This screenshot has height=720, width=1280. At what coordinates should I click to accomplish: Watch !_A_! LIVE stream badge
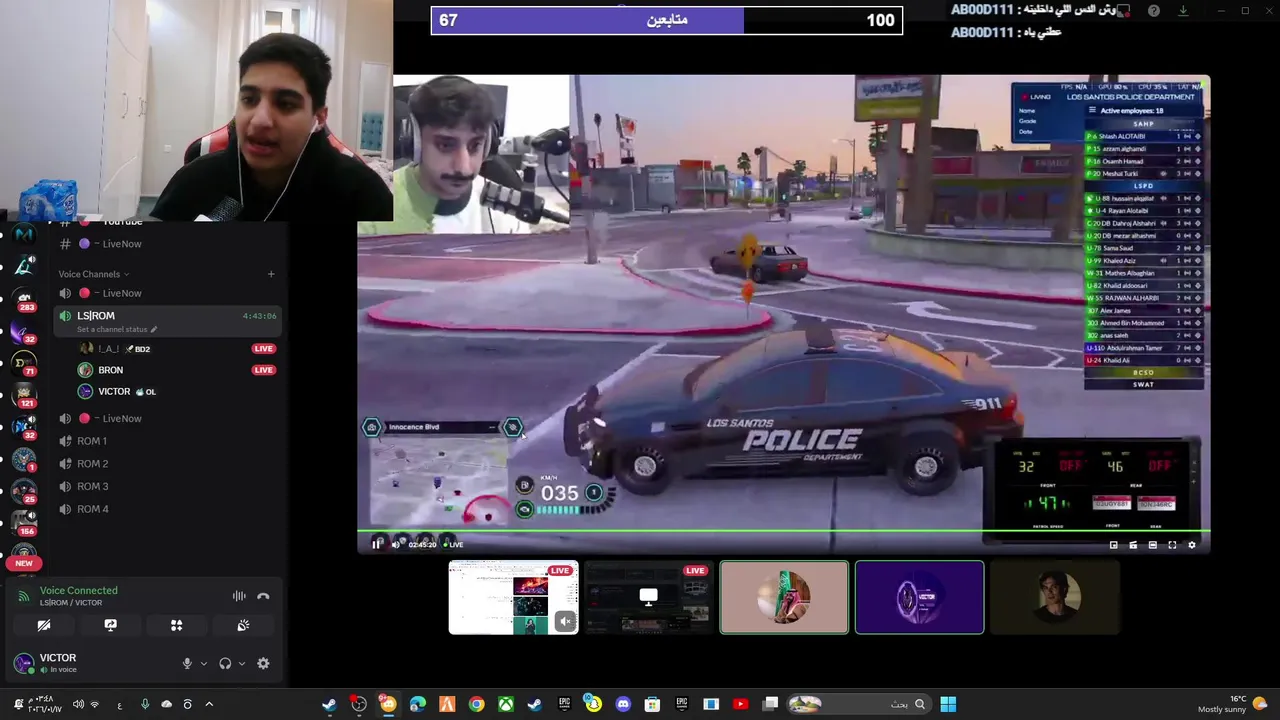pos(263,349)
